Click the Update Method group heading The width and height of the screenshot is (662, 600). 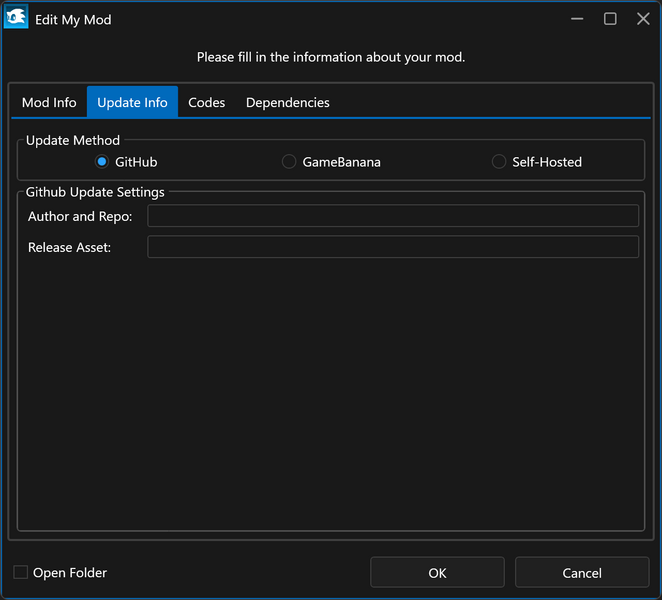pos(73,141)
